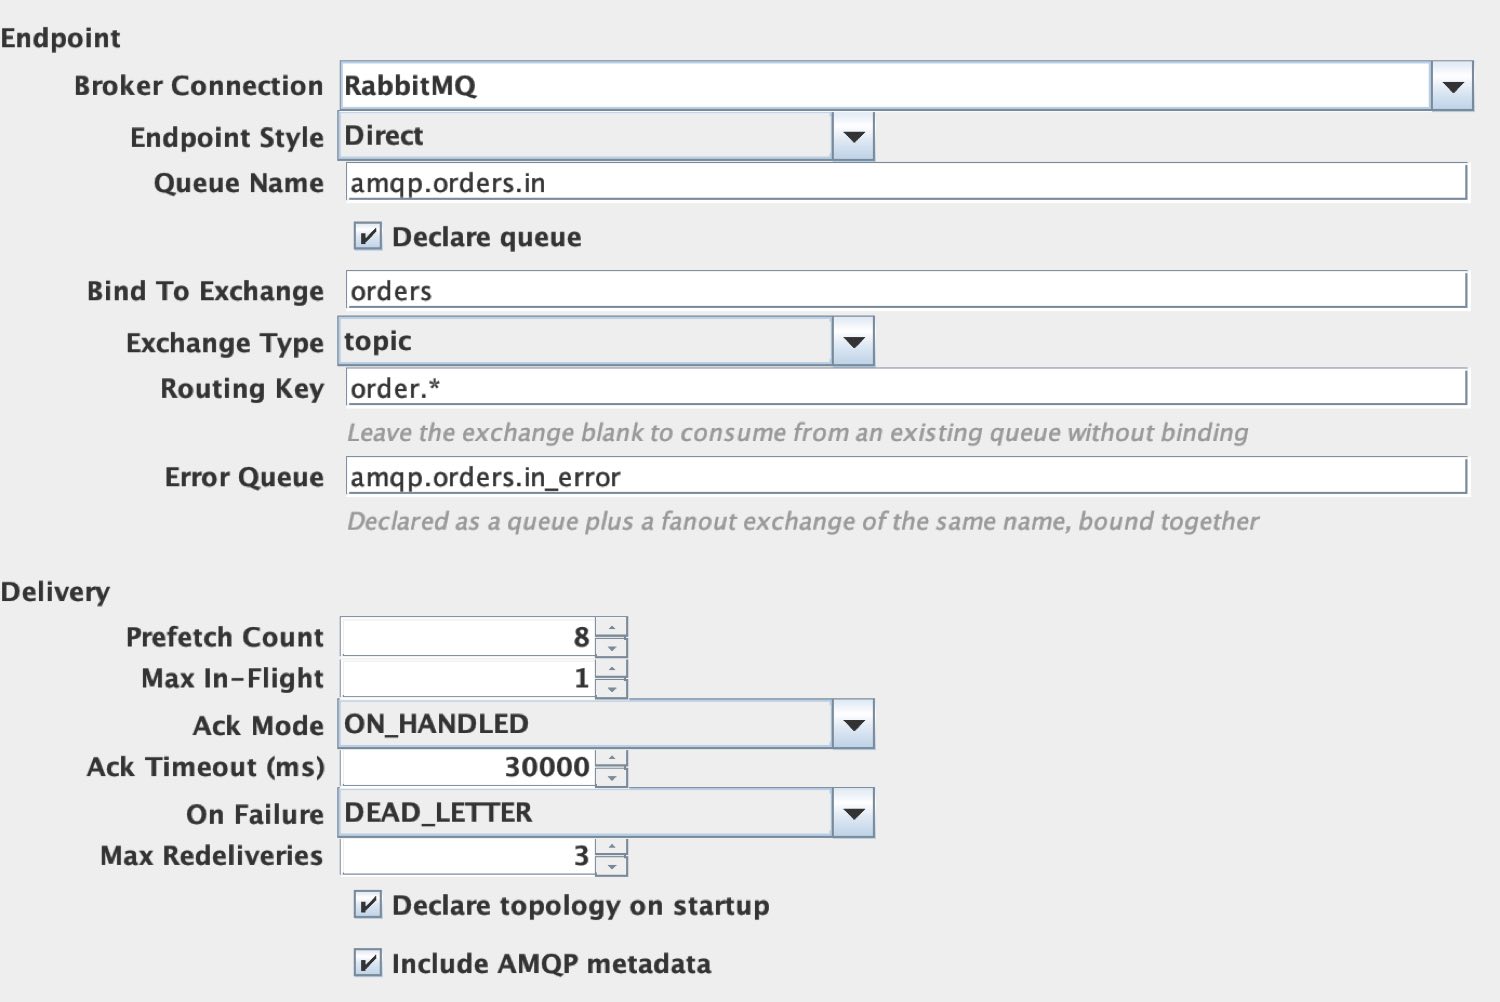Image resolution: width=1500 pixels, height=1002 pixels.
Task: Decrease Ack Timeout with down arrow
Action: click(611, 777)
